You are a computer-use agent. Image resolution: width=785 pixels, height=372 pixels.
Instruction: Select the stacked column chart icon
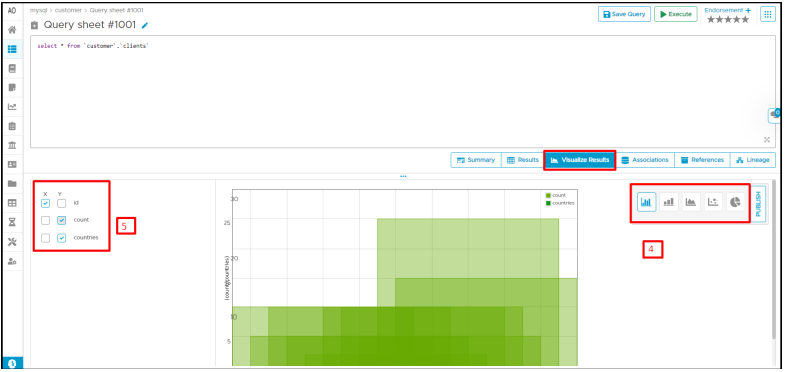668,202
